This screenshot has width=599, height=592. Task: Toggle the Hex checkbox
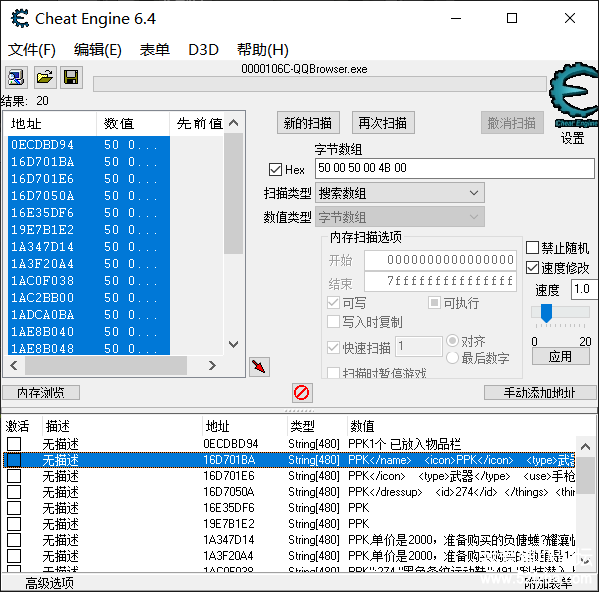[x=275, y=169]
